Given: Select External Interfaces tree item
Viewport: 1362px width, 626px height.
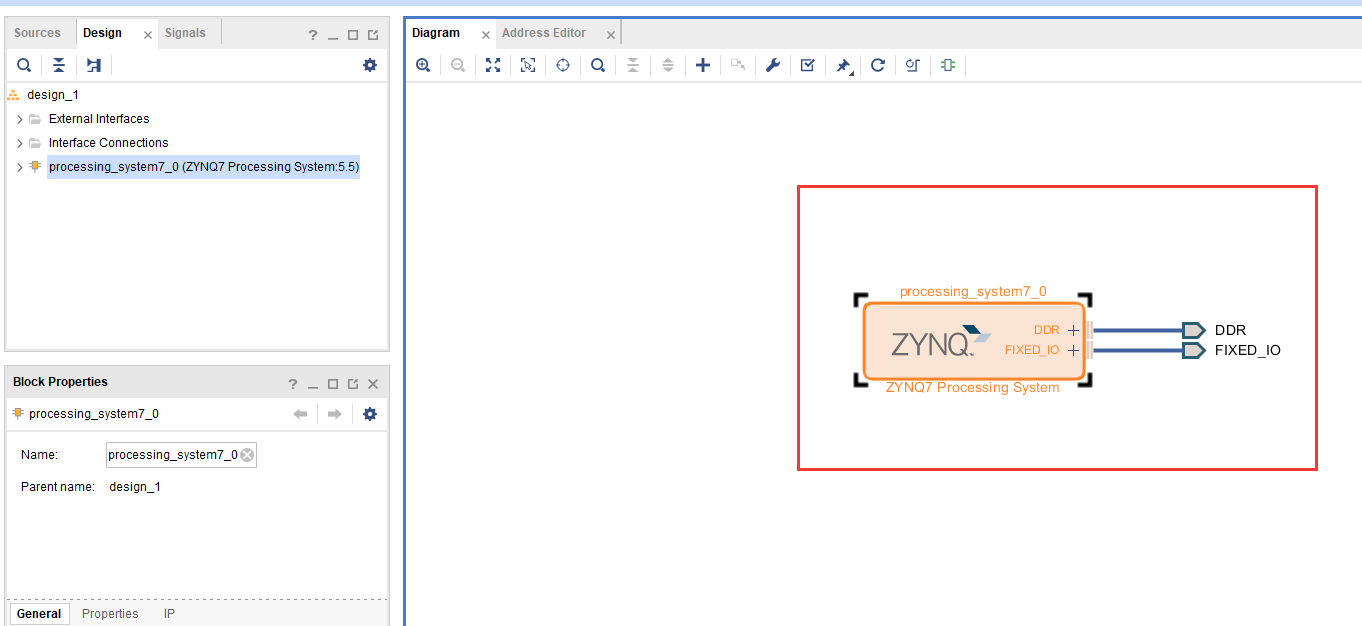Looking at the screenshot, I should click(x=99, y=119).
